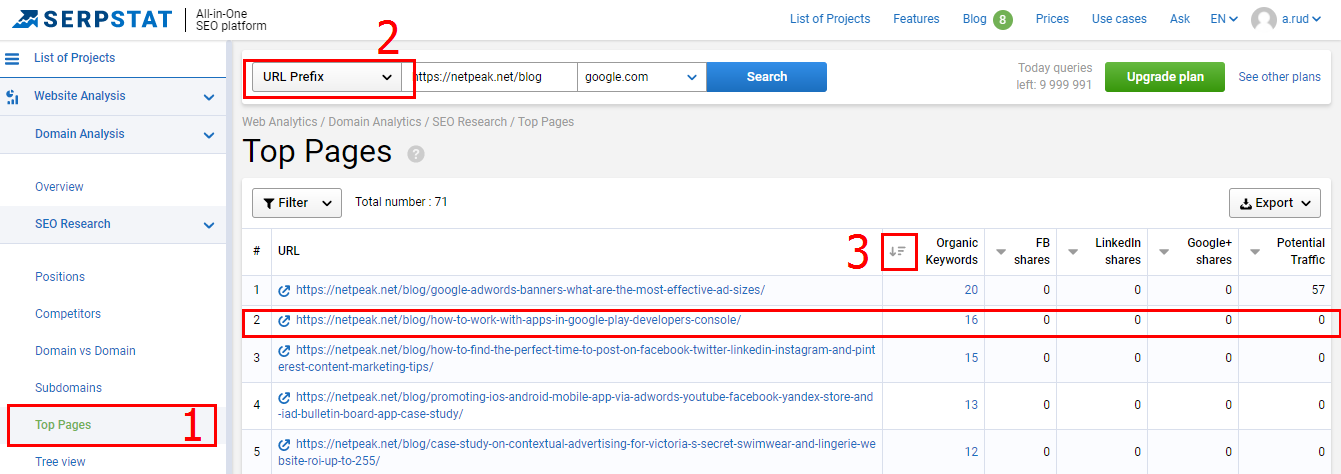Open Domain vs Domain in the sidebar

(x=85, y=351)
